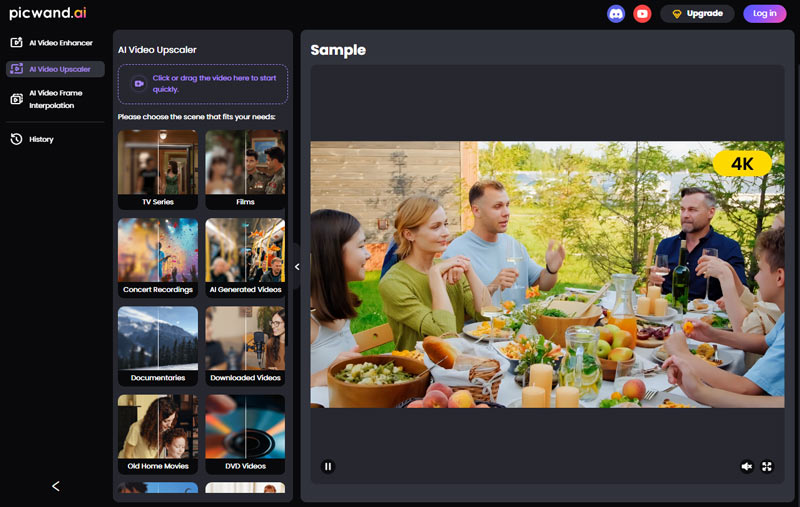Click the scene list scrollbar
This screenshot has height=507, width=800.
tap(287, 240)
